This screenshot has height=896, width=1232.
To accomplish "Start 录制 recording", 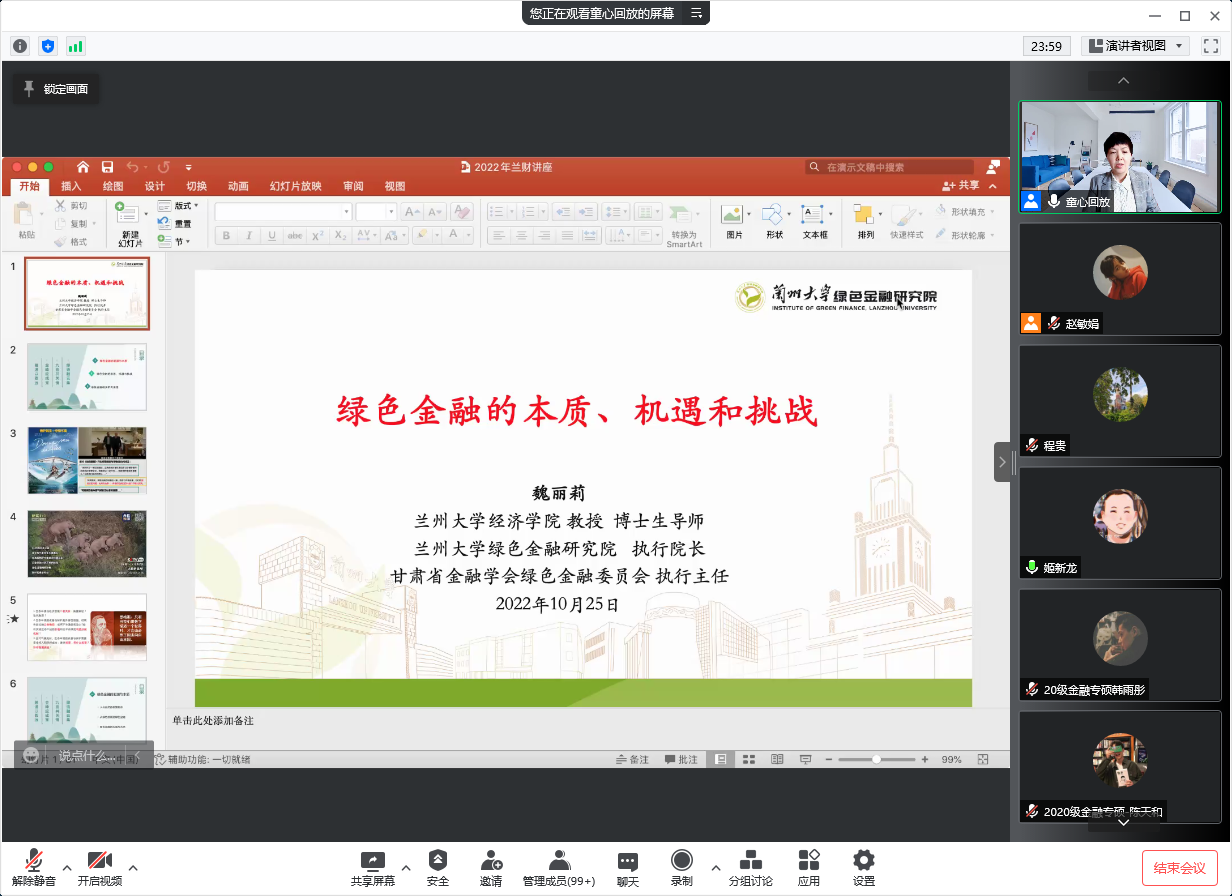I will tap(682, 867).
